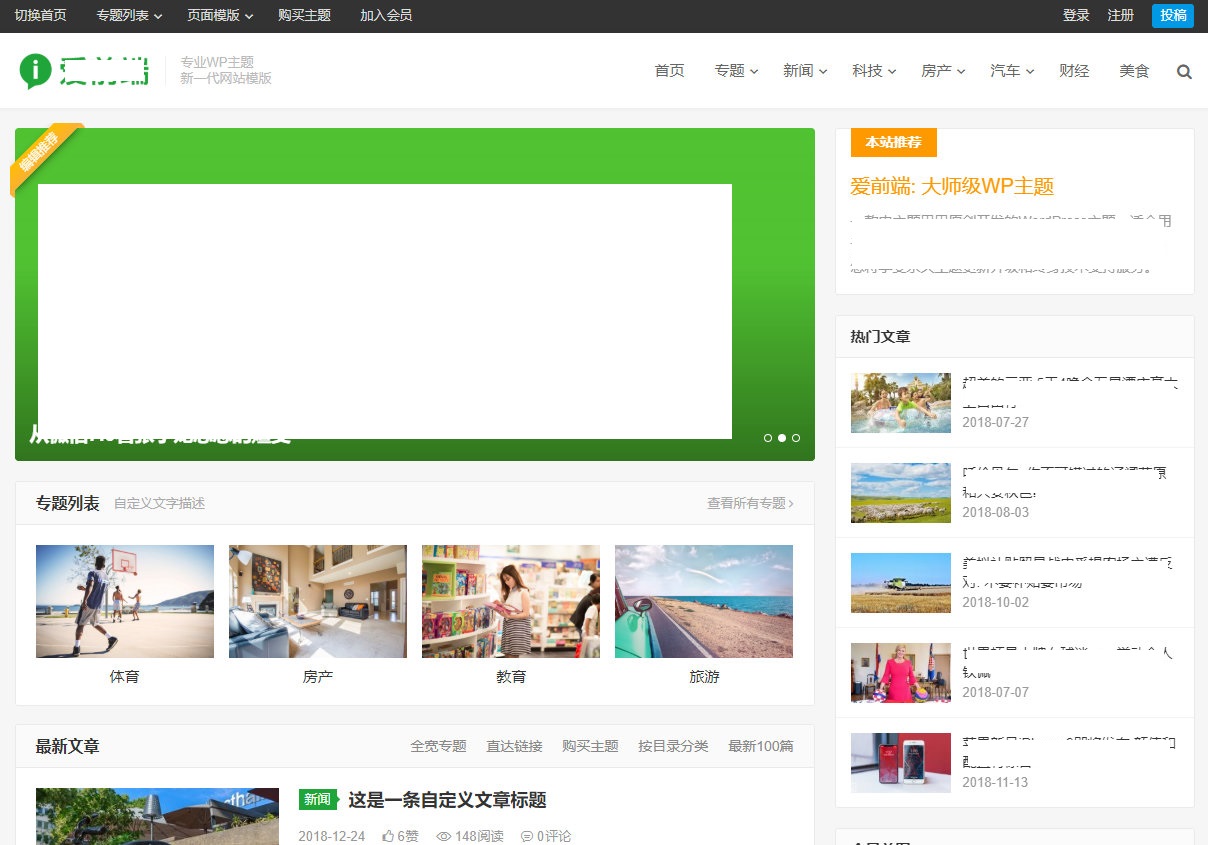Open the 查看所有专题 link
The image size is (1208, 845).
(752, 505)
